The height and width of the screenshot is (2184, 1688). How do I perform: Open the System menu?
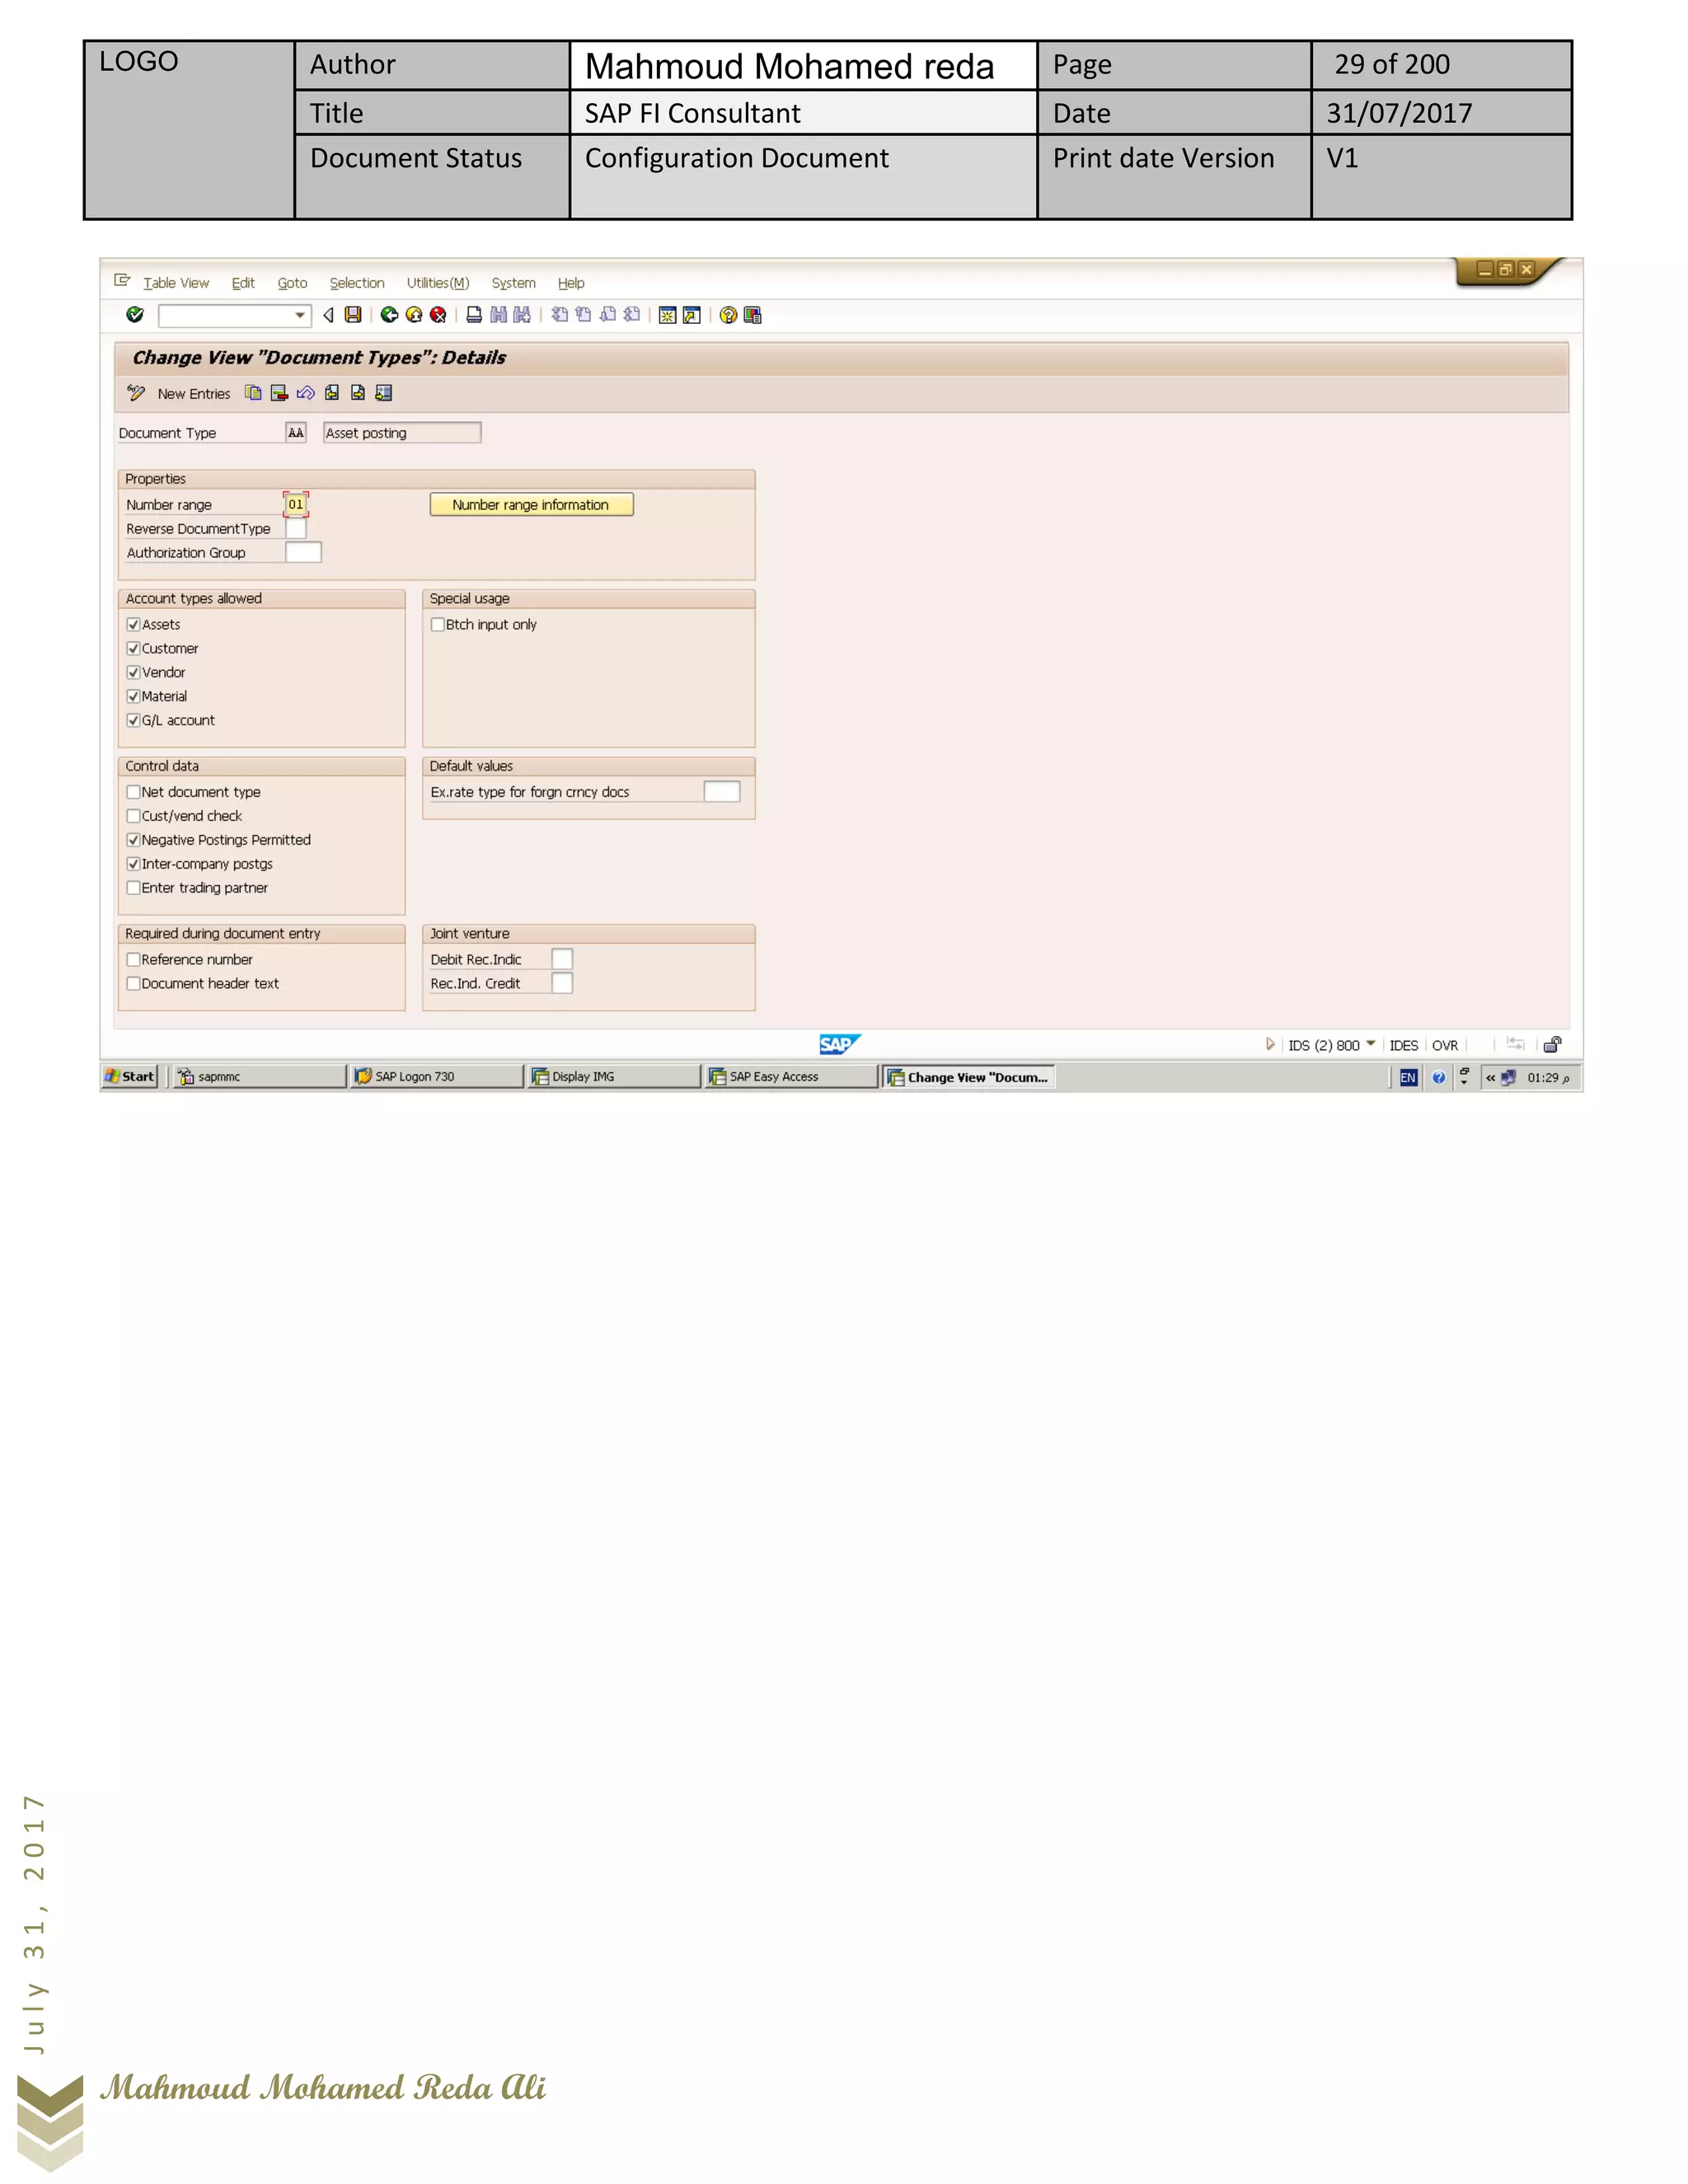(x=513, y=283)
